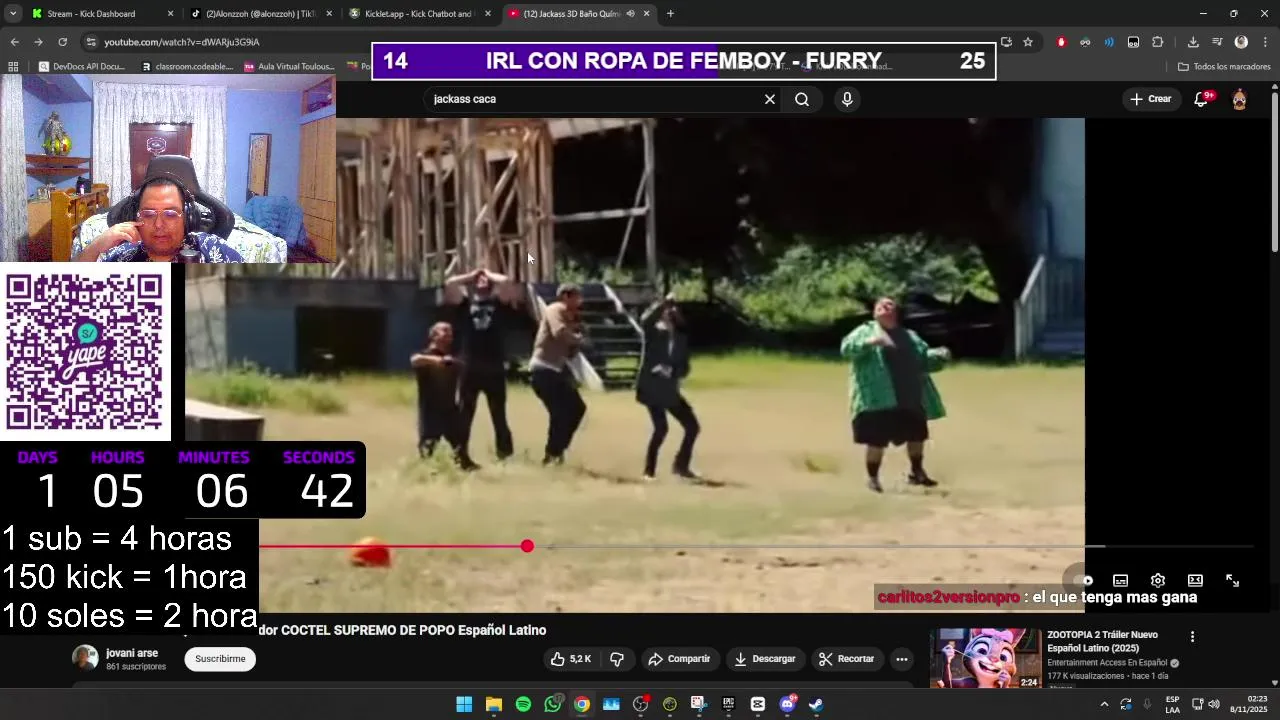Open browser Downloads panel
1280x720 pixels.
point(1193,42)
